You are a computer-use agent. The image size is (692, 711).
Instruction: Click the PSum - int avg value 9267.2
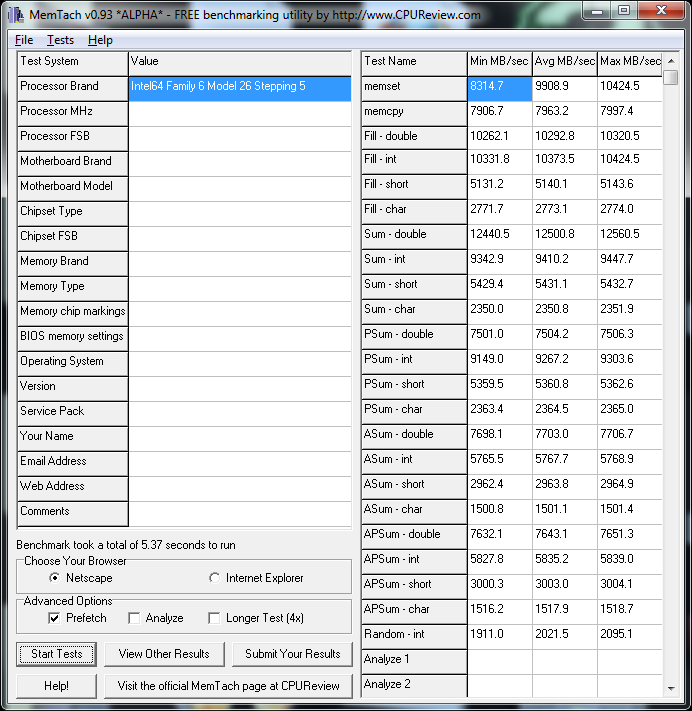tap(565, 361)
